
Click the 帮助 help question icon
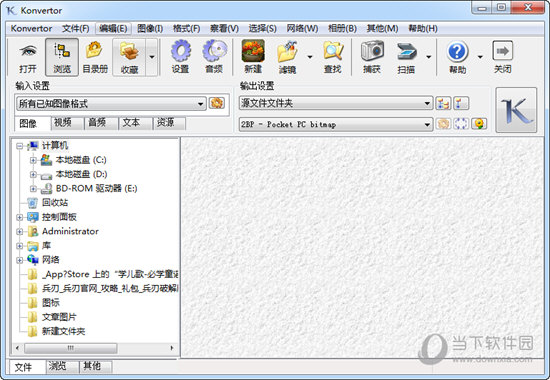point(457,52)
